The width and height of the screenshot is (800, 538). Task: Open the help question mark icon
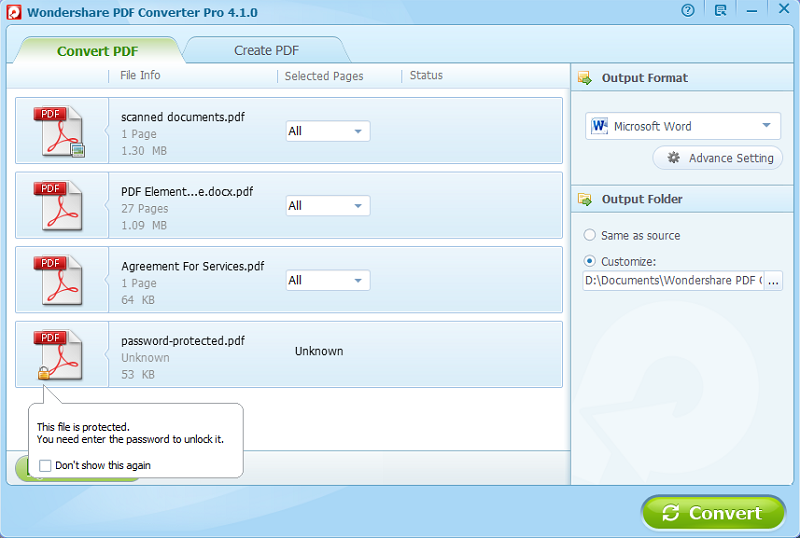click(x=688, y=10)
